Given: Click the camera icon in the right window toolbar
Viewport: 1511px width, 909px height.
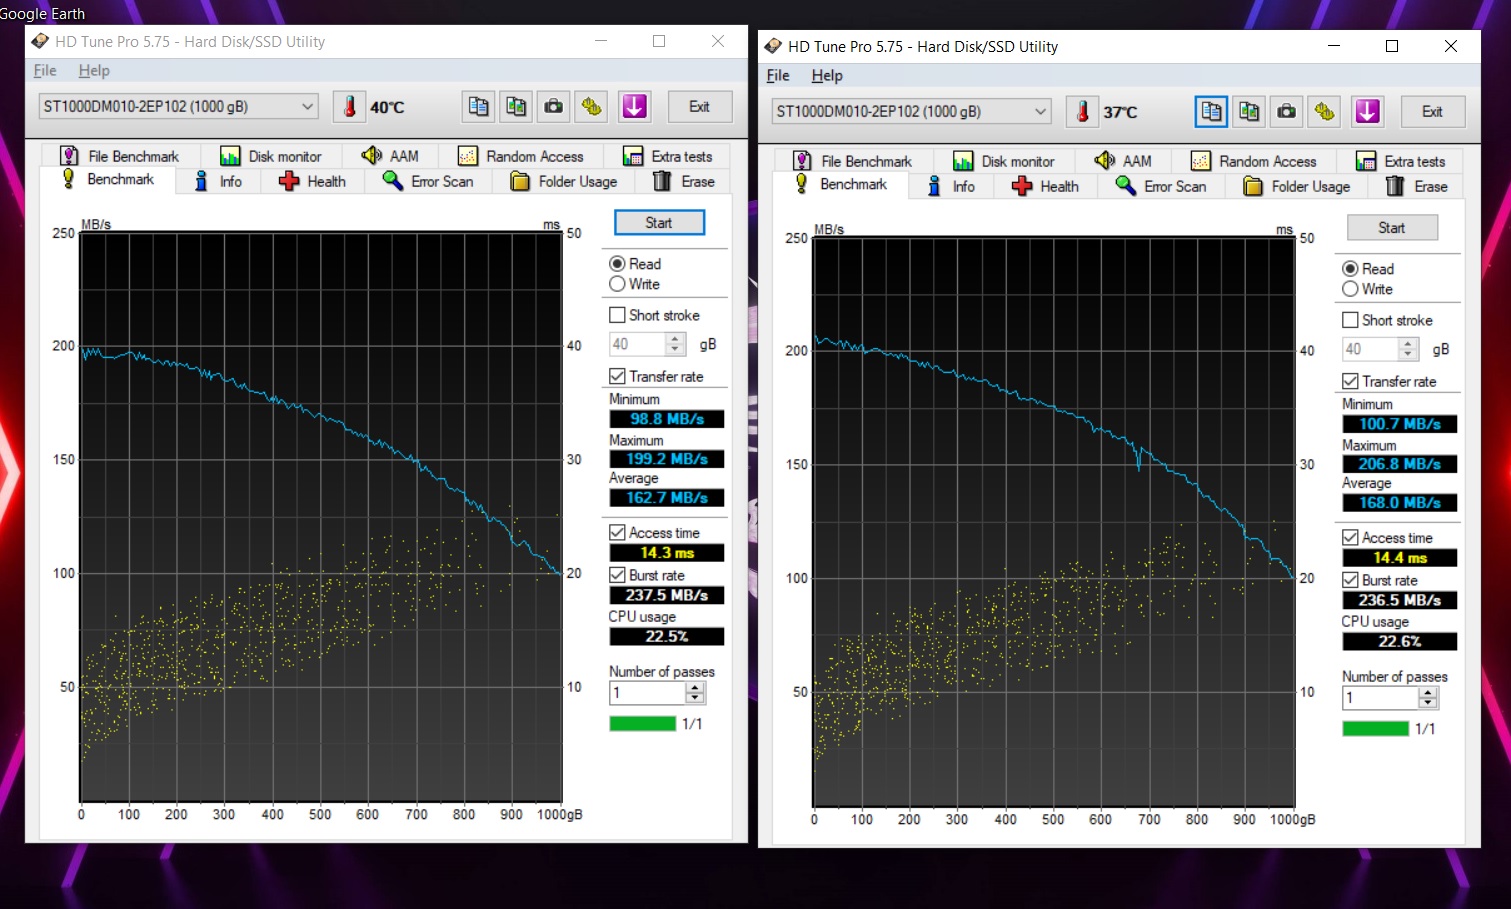Looking at the screenshot, I should 1286,112.
